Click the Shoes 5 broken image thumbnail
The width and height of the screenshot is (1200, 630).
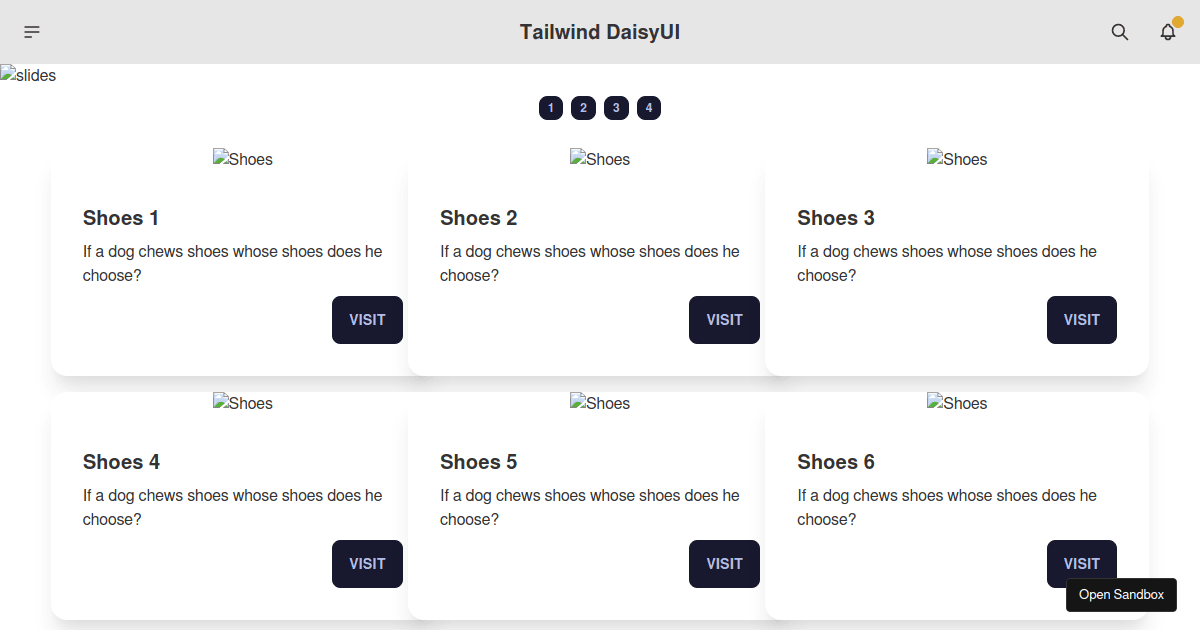600,402
